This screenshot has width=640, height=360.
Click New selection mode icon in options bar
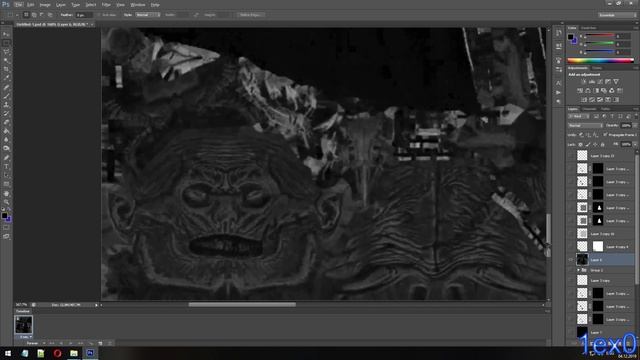click(26, 15)
